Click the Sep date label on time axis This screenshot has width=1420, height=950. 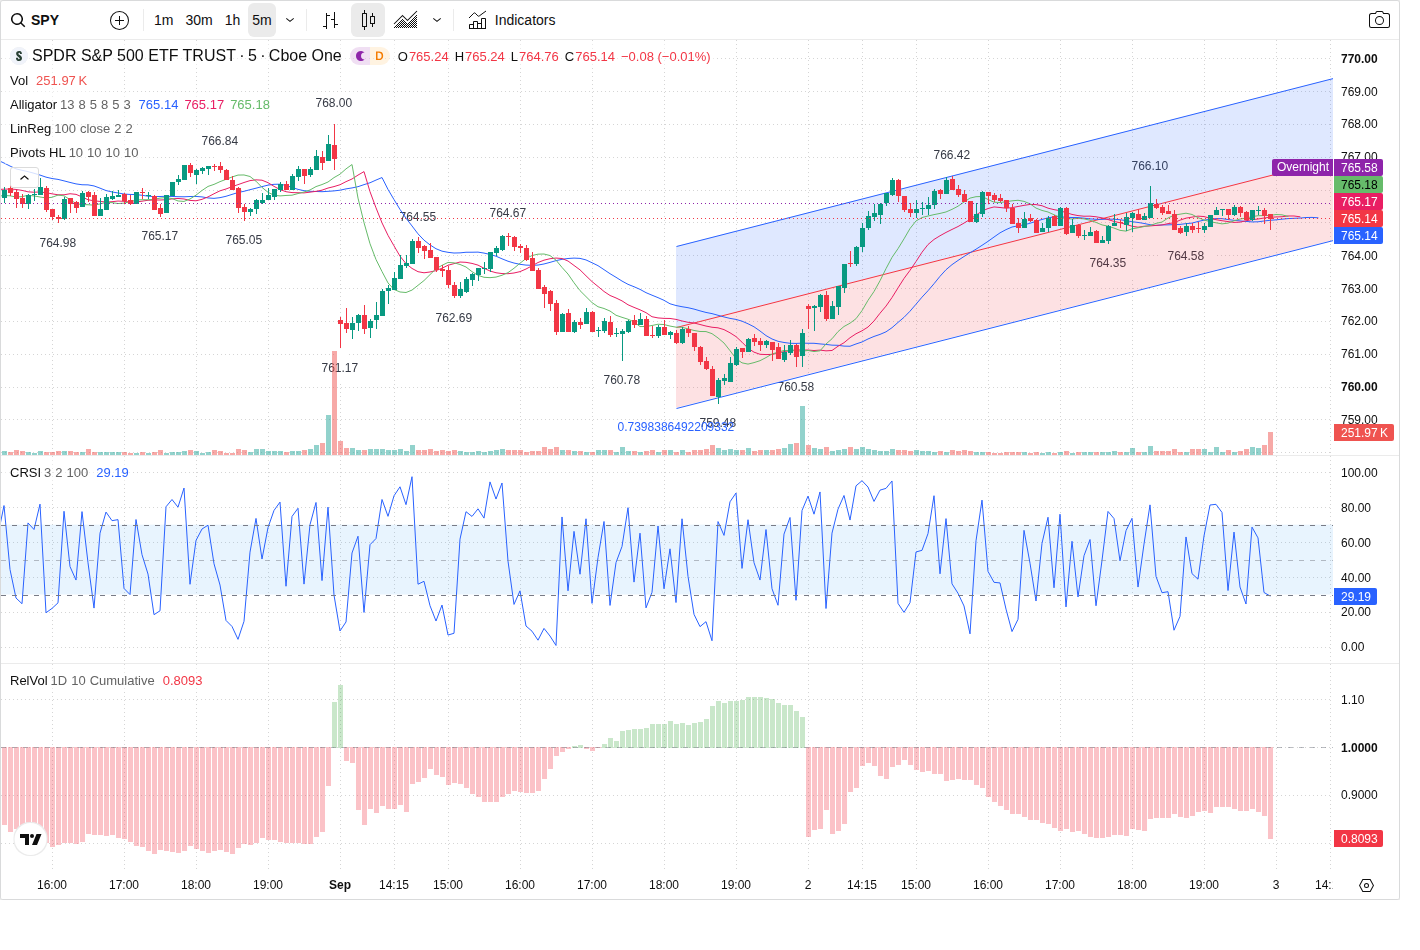tap(340, 885)
